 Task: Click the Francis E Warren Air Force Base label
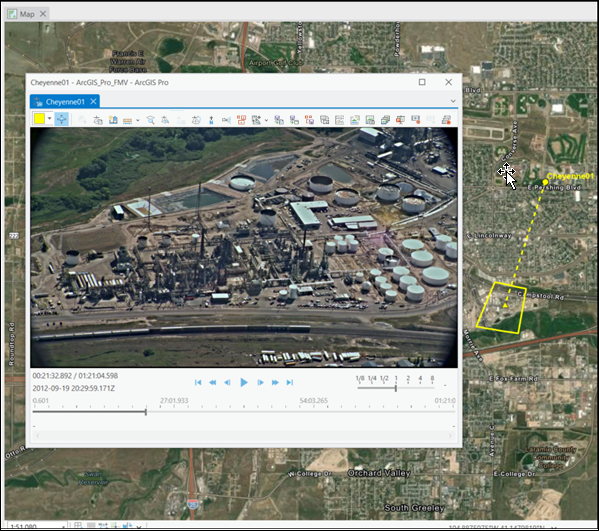tap(128, 62)
